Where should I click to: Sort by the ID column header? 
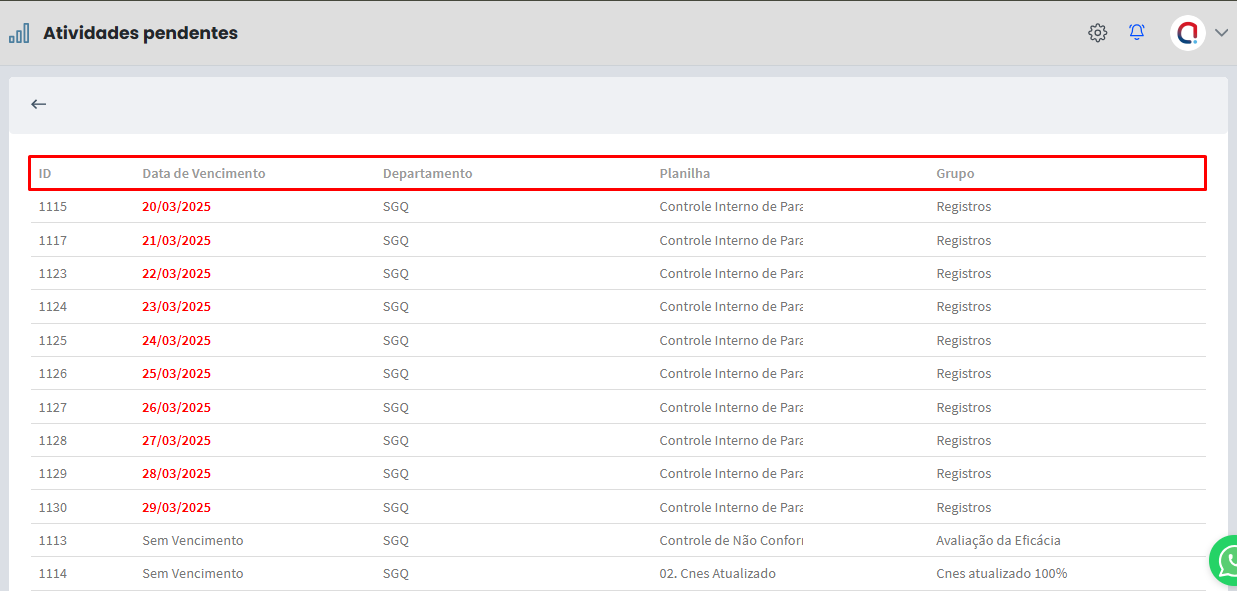point(45,174)
